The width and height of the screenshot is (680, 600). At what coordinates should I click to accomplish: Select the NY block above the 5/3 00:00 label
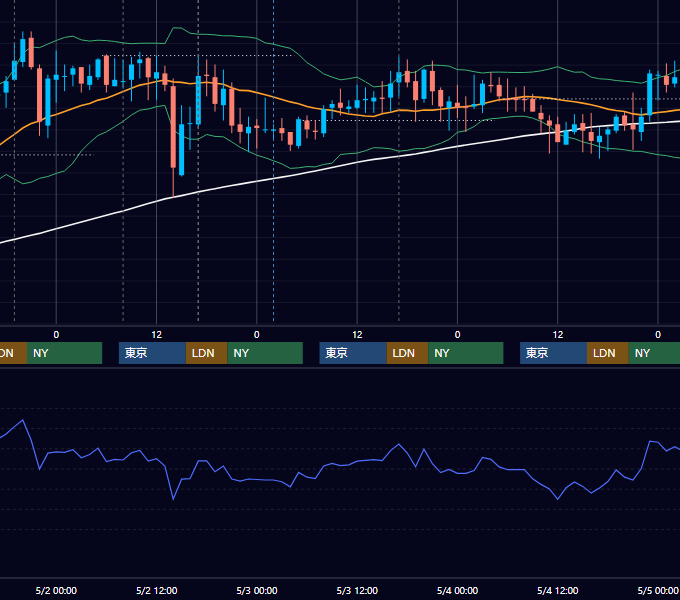click(x=265, y=353)
